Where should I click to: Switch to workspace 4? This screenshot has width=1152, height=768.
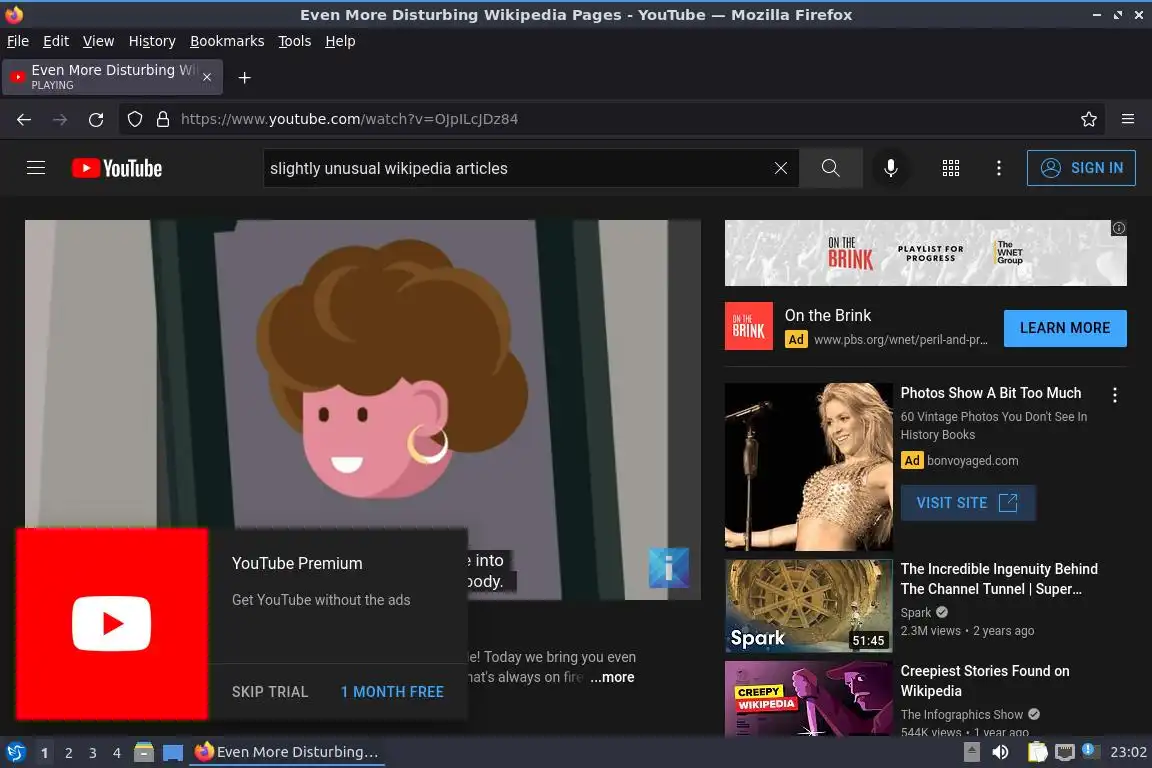coord(116,753)
